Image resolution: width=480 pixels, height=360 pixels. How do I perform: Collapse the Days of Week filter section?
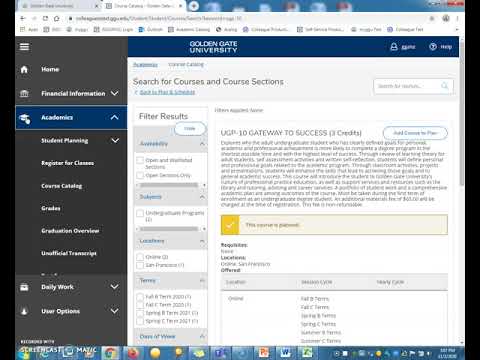pos(202,336)
